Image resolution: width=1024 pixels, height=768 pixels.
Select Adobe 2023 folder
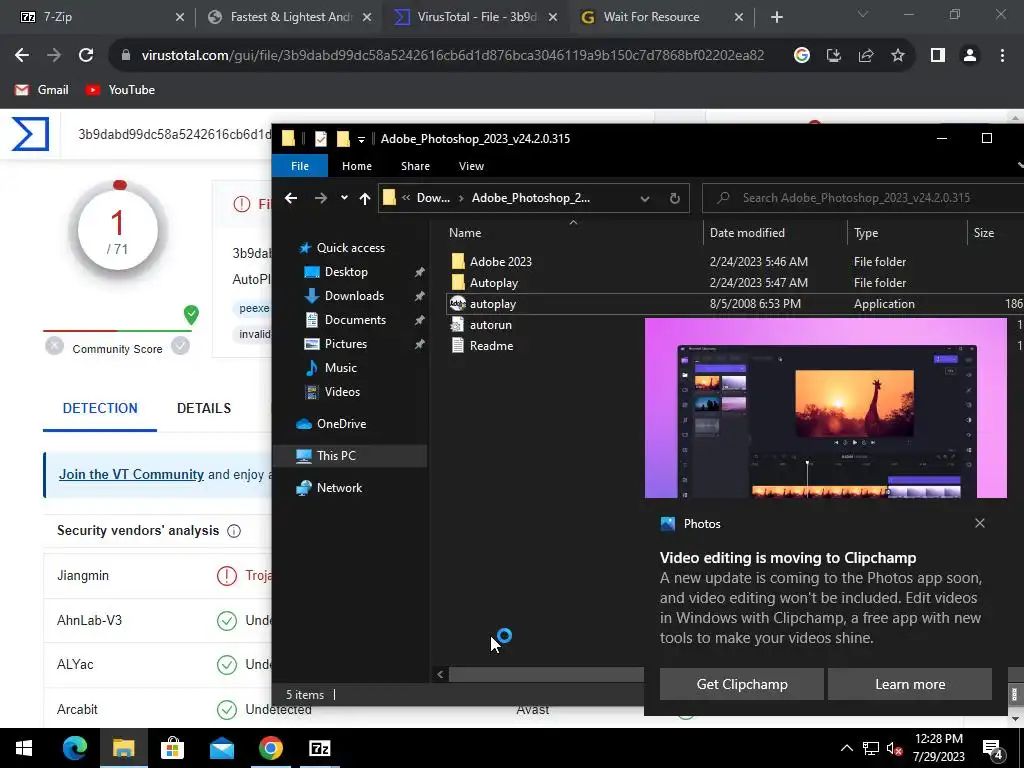500,261
